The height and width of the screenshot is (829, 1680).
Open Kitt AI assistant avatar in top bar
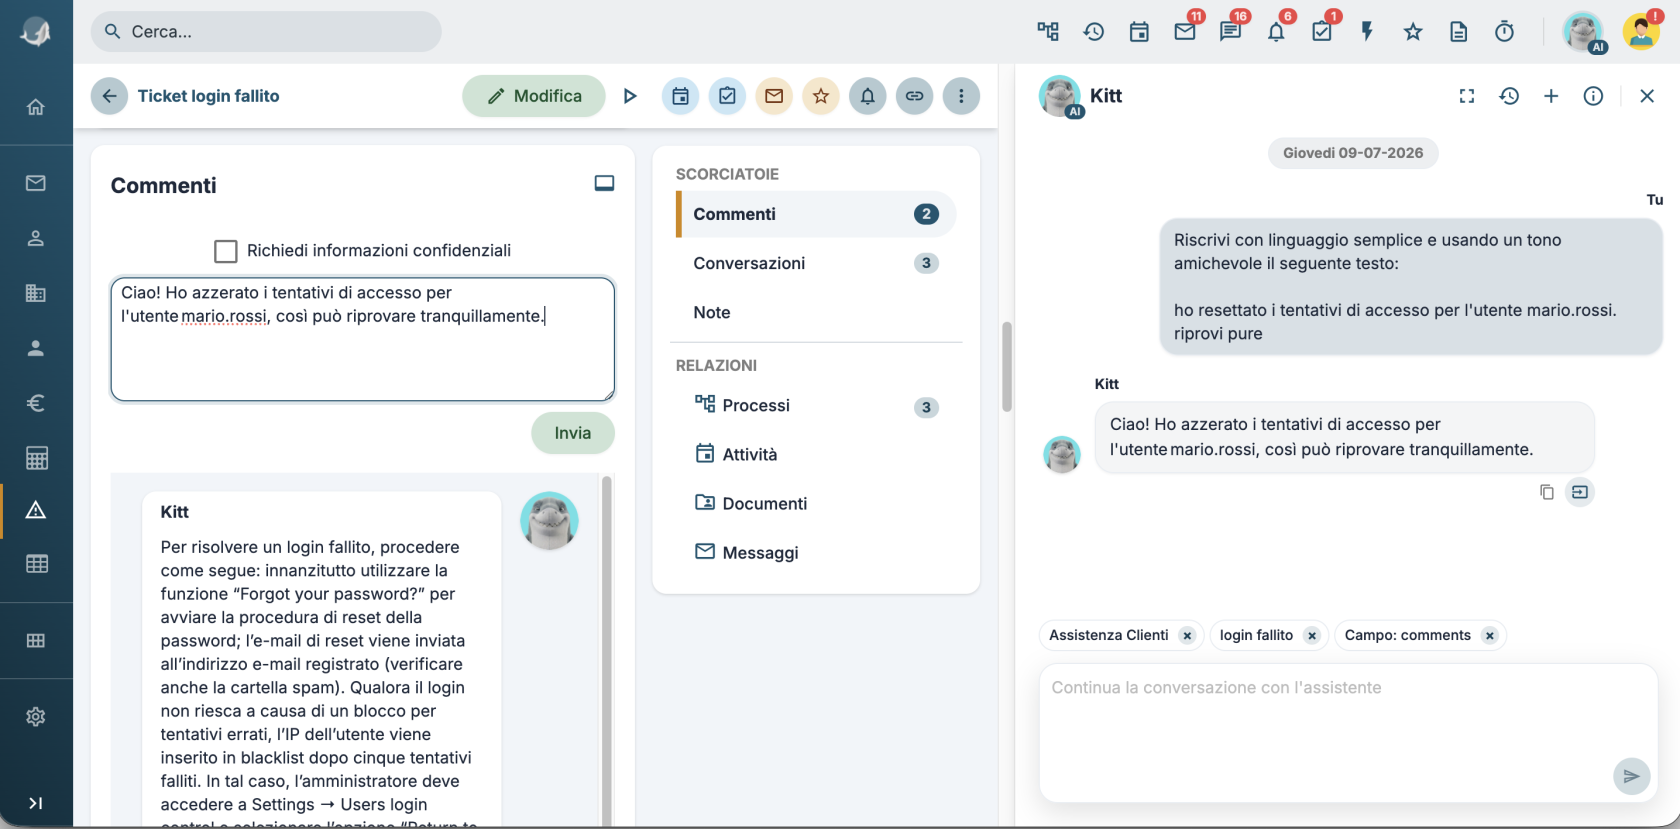pyautogui.click(x=1584, y=32)
